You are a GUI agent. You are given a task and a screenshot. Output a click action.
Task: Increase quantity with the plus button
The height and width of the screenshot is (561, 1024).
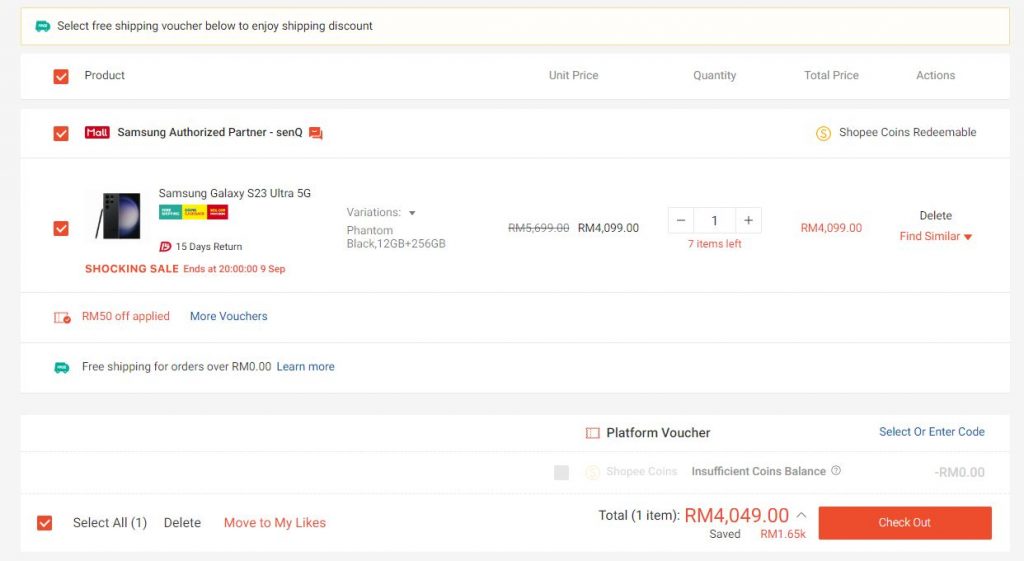748,220
